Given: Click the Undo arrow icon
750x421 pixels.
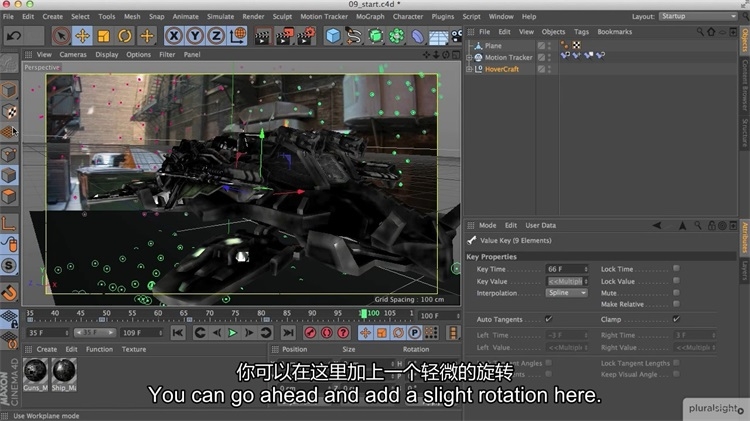Looking at the screenshot, I should (x=14, y=36).
